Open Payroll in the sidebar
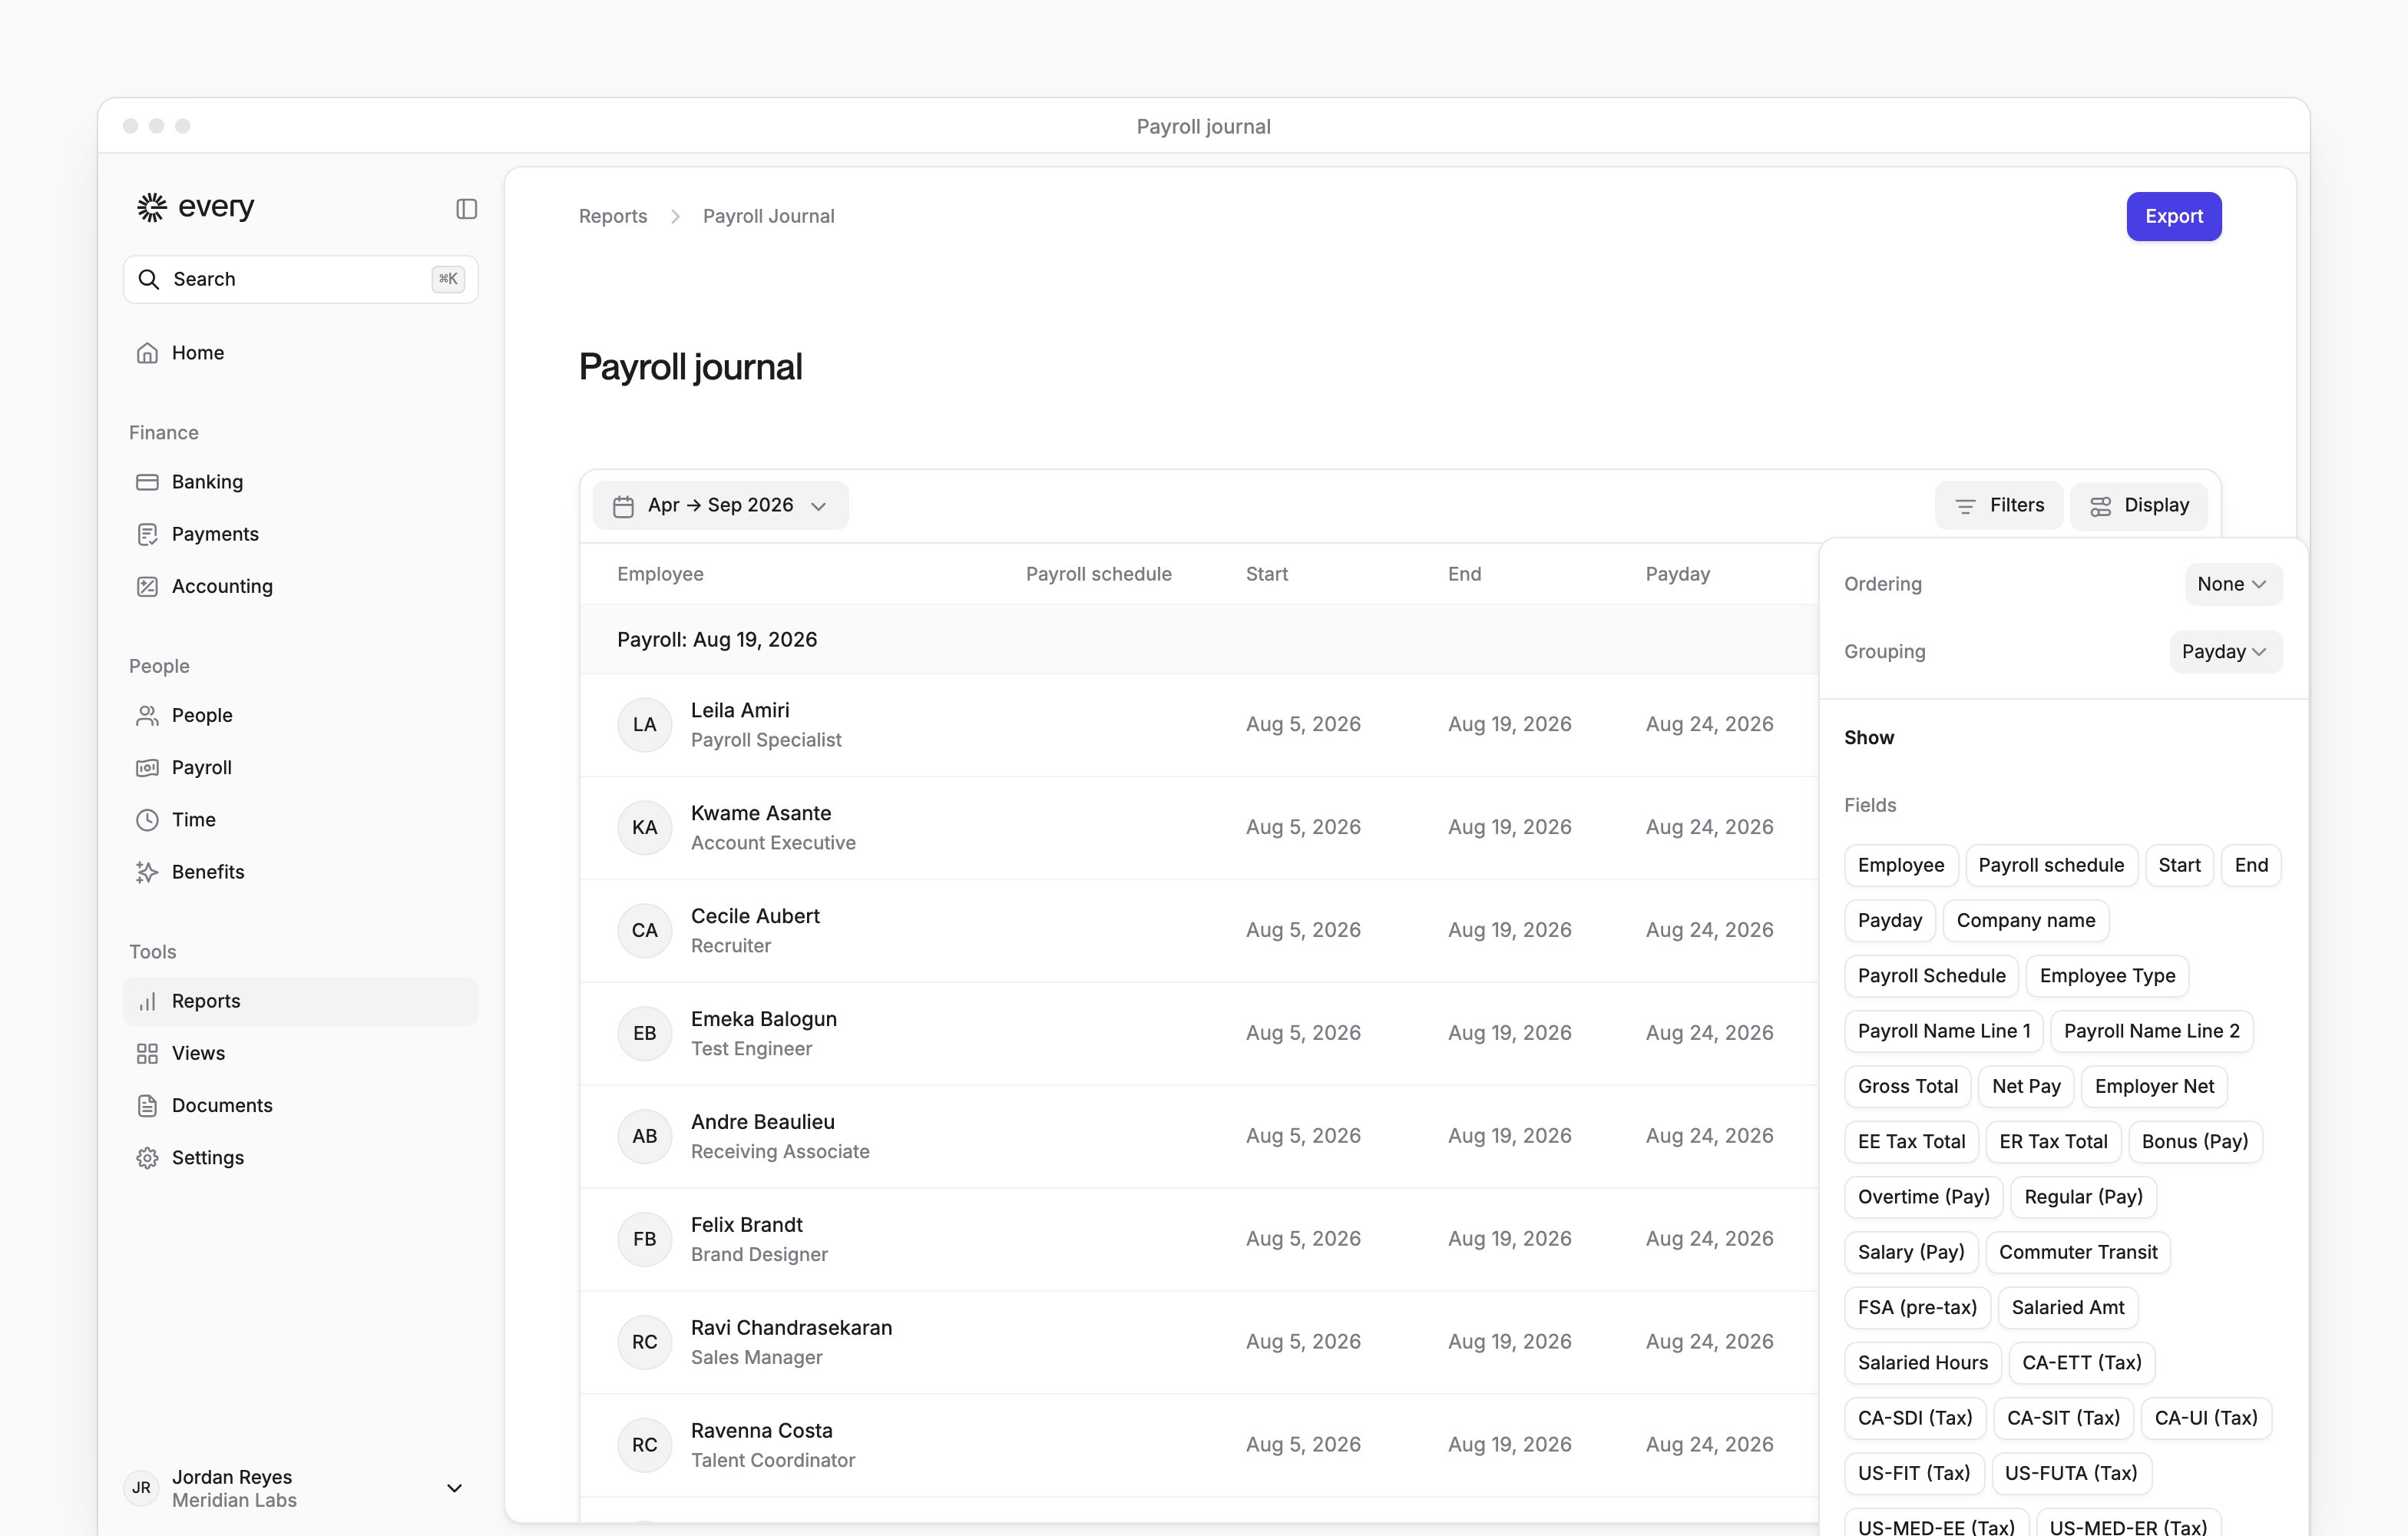 pyautogui.click(x=300, y=767)
